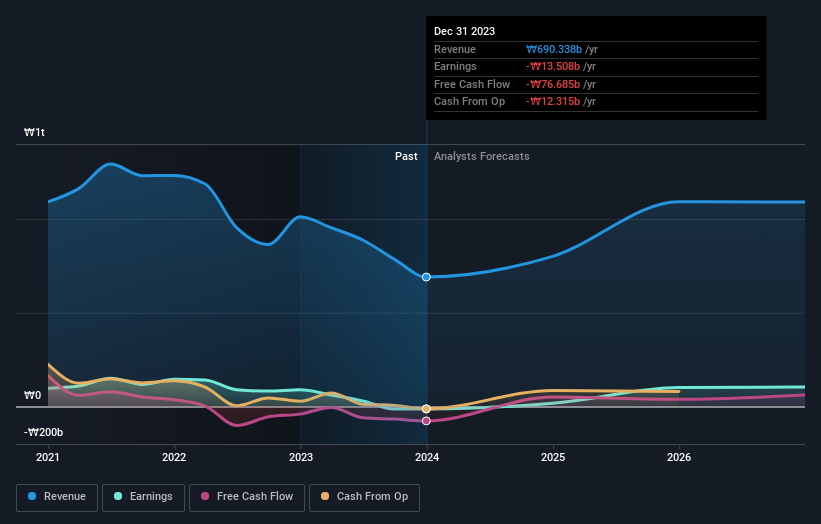This screenshot has width=821, height=524.
Task: Click the pink Free Cash Flow legend dot
Action: click(x=205, y=496)
